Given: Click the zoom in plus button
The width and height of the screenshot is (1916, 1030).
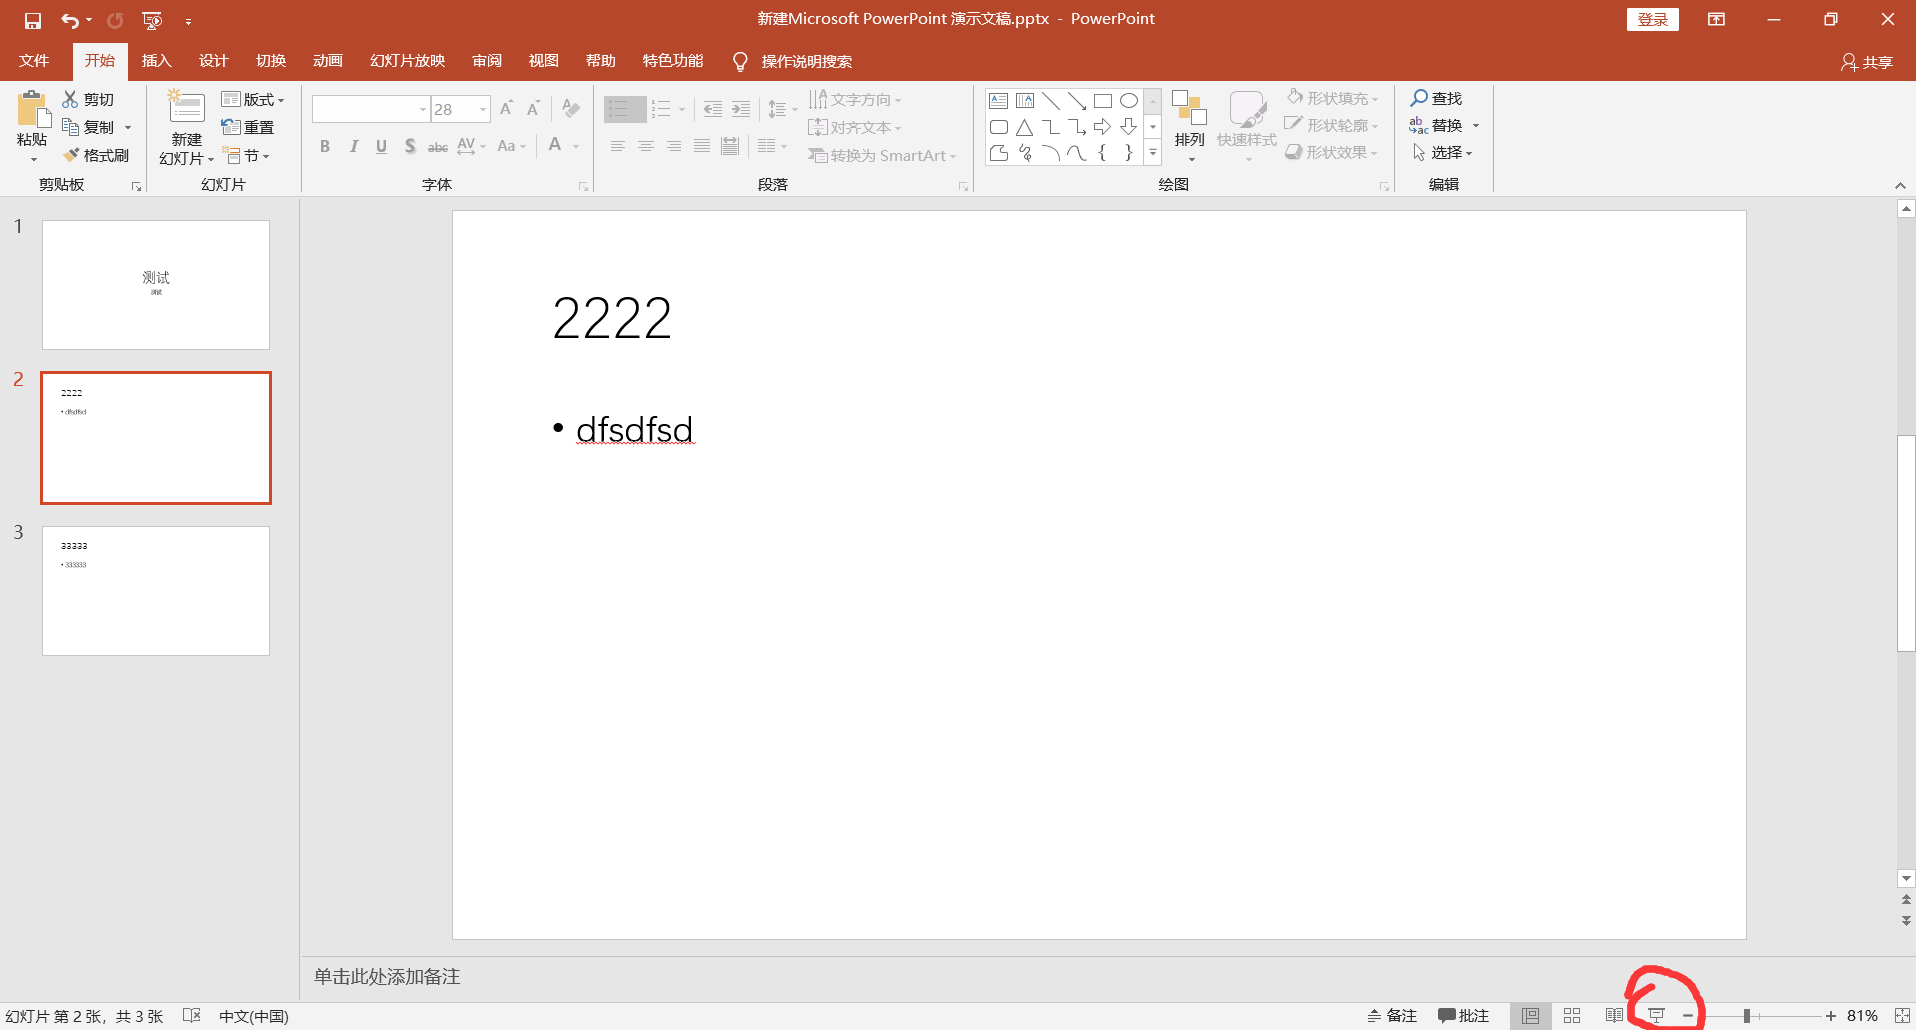Looking at the screenshot, I should [x=1830, y=1016].
